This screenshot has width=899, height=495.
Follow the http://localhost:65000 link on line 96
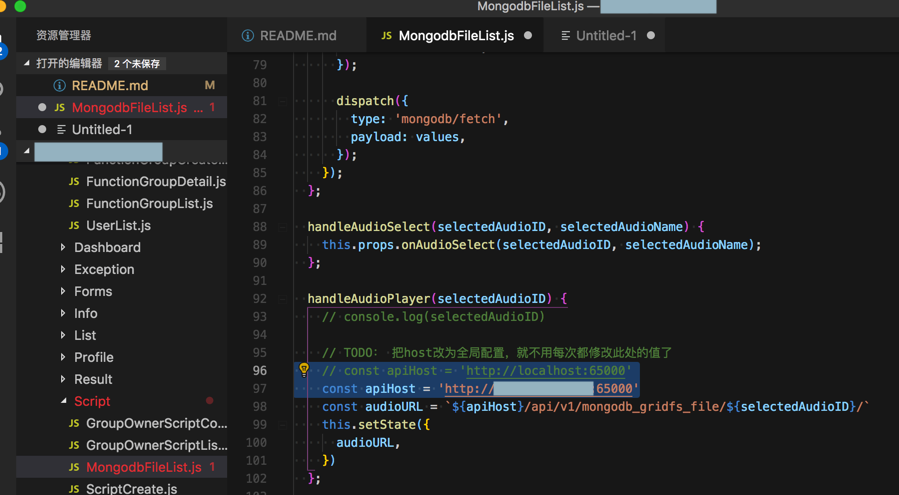click(x=545, y=371)
